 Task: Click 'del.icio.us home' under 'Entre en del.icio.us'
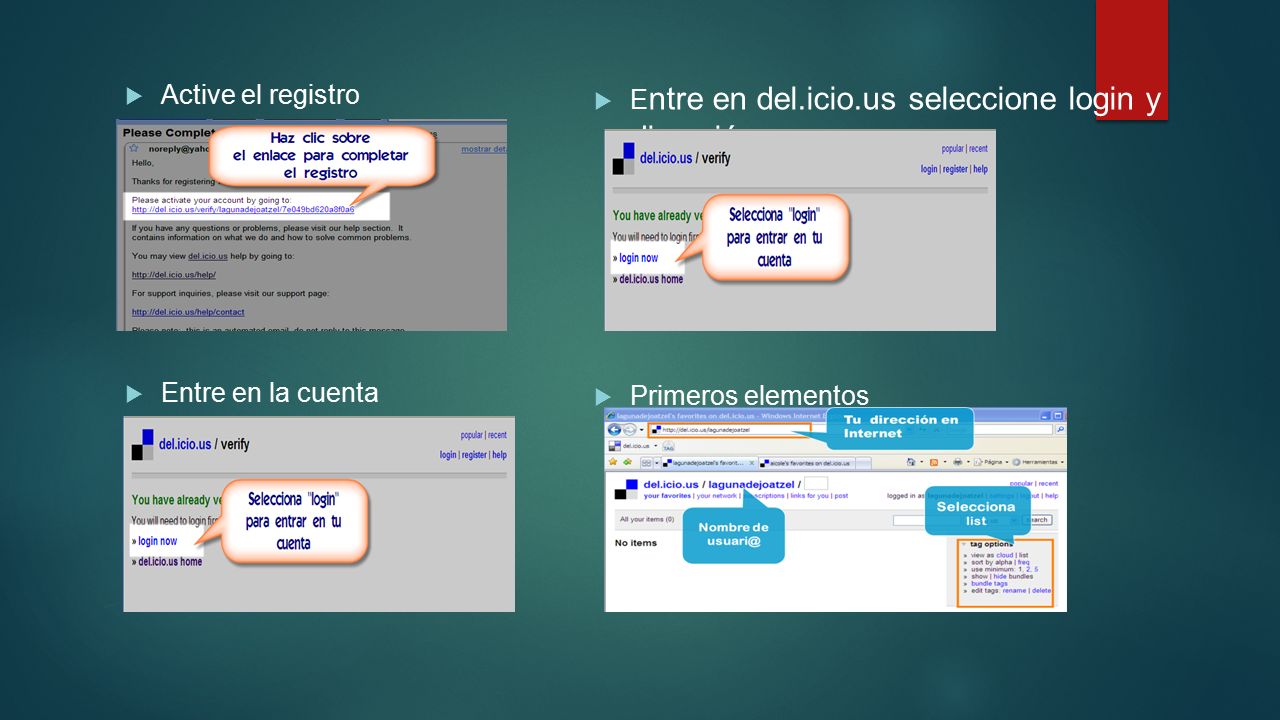(651, 279)
